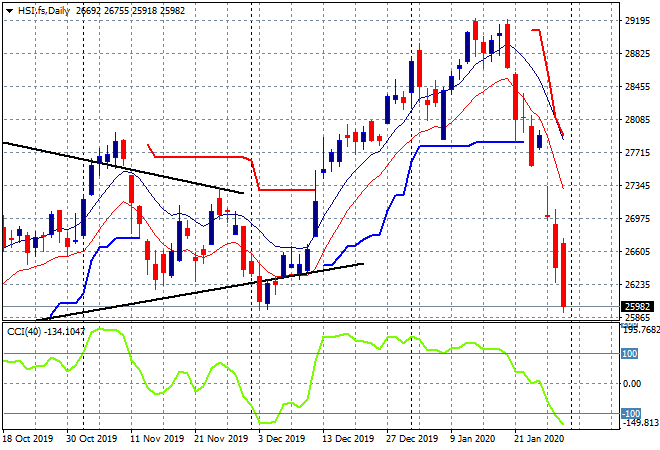
Task: Click the date label 9 Jan 2020
Action: point(472,439)
